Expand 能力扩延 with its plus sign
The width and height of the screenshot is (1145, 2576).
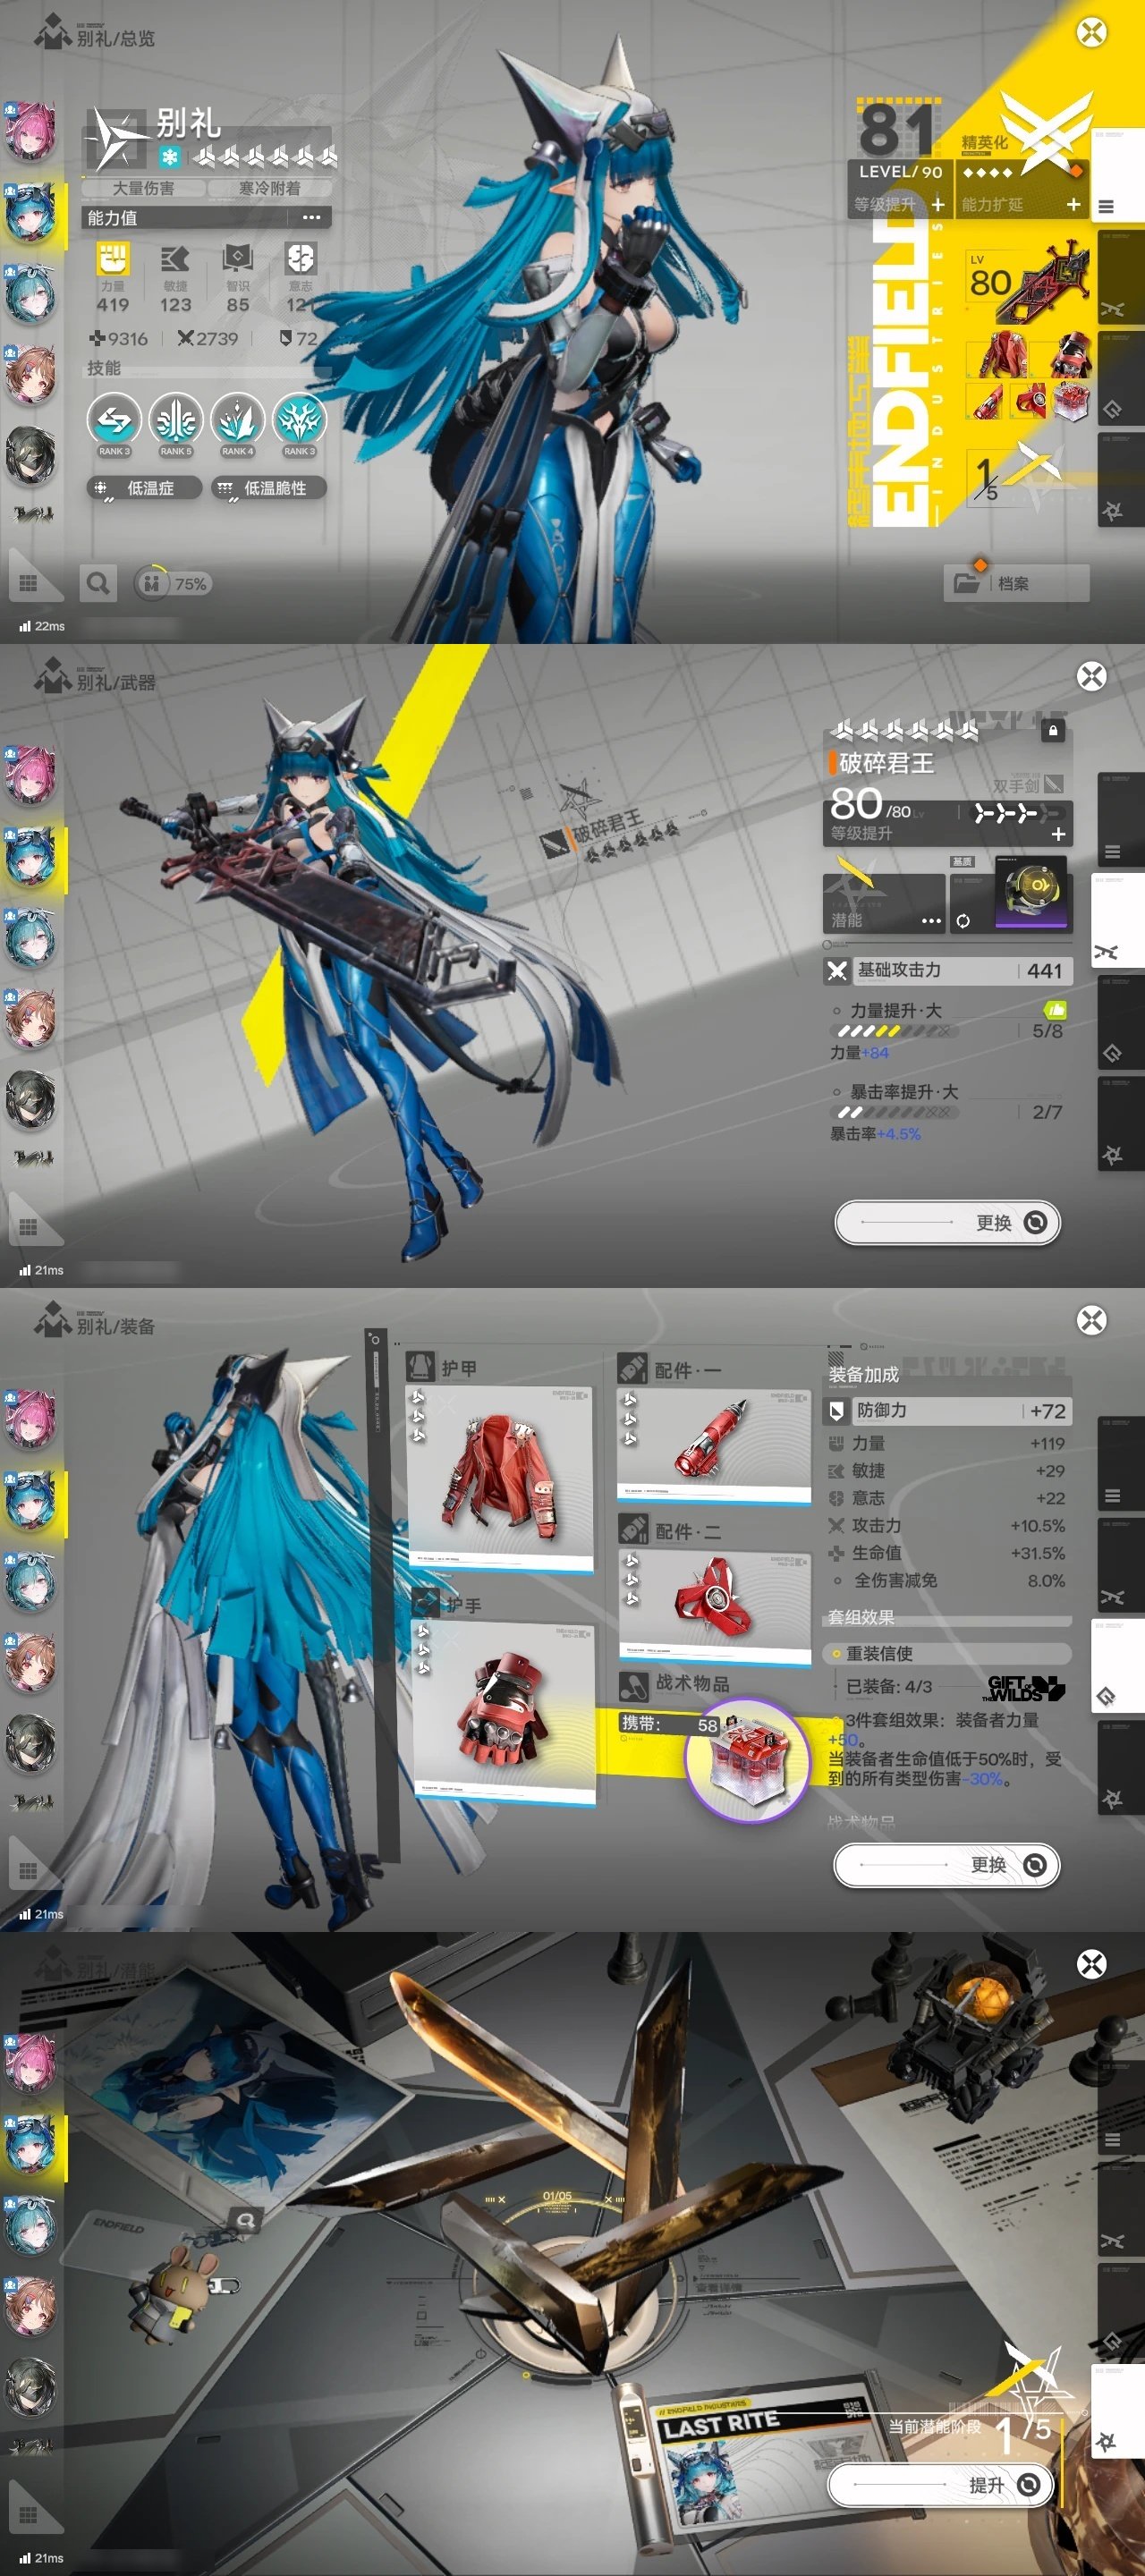tap(1073, 205)
